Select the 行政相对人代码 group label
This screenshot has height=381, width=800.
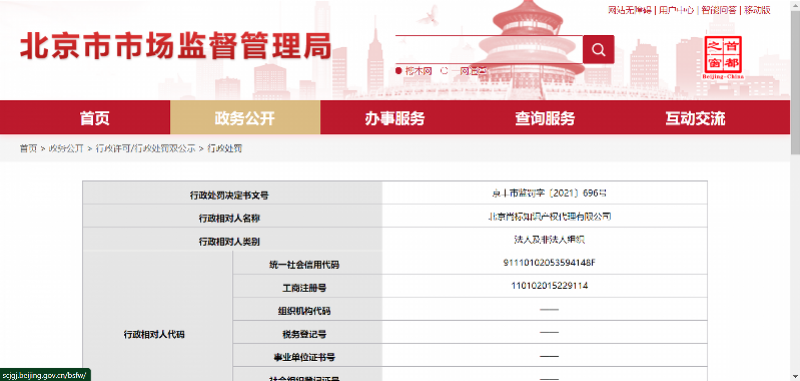154,335
